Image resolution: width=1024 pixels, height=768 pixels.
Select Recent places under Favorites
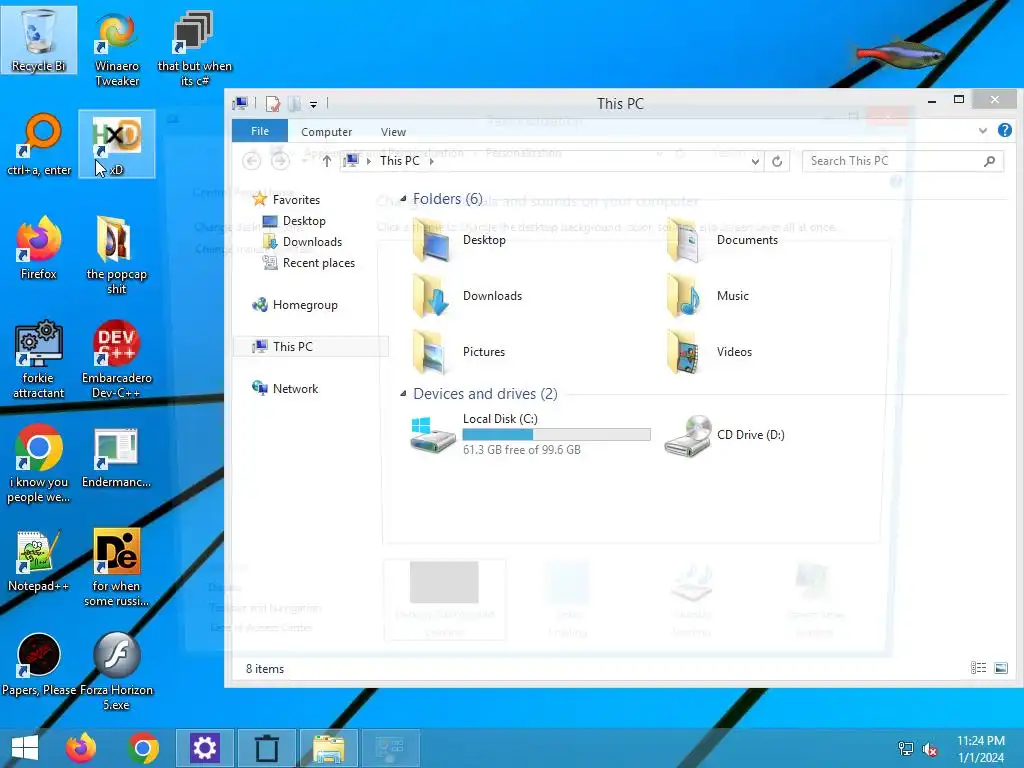tap(309, 263)
